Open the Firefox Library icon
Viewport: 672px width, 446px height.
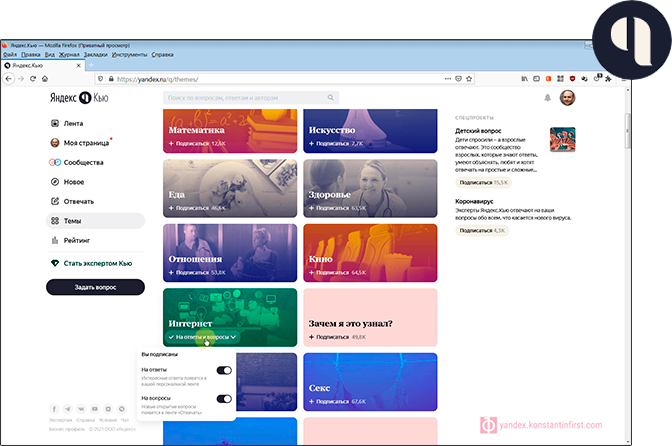[x=524, y=79]
